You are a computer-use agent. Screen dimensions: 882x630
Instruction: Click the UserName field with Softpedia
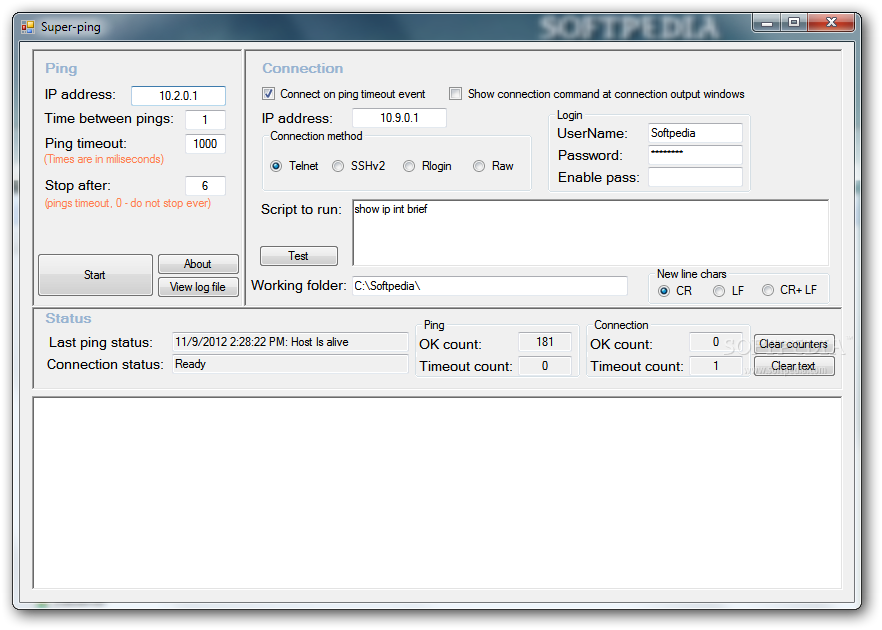[695, 133]
